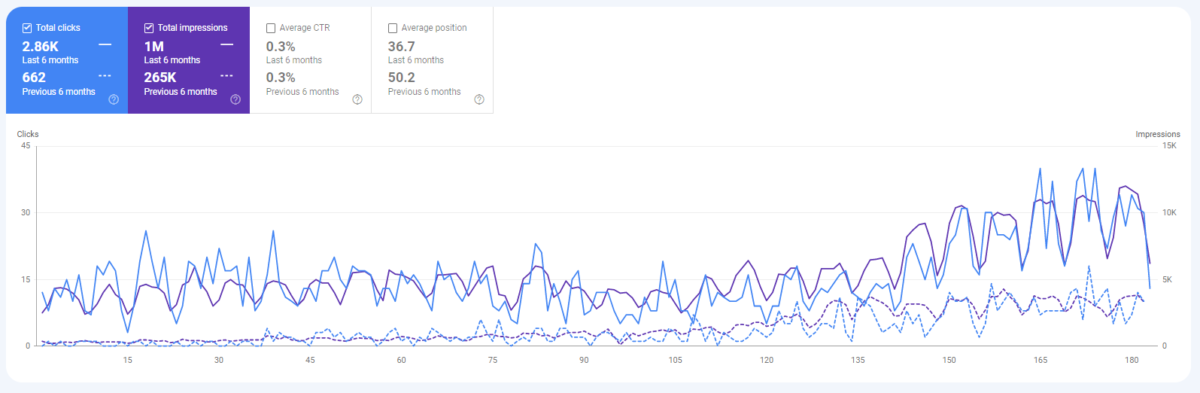This screenshot has height=393, width=1200.
Task: Open help icon on Total impressions card
Action: pos(235,99)
